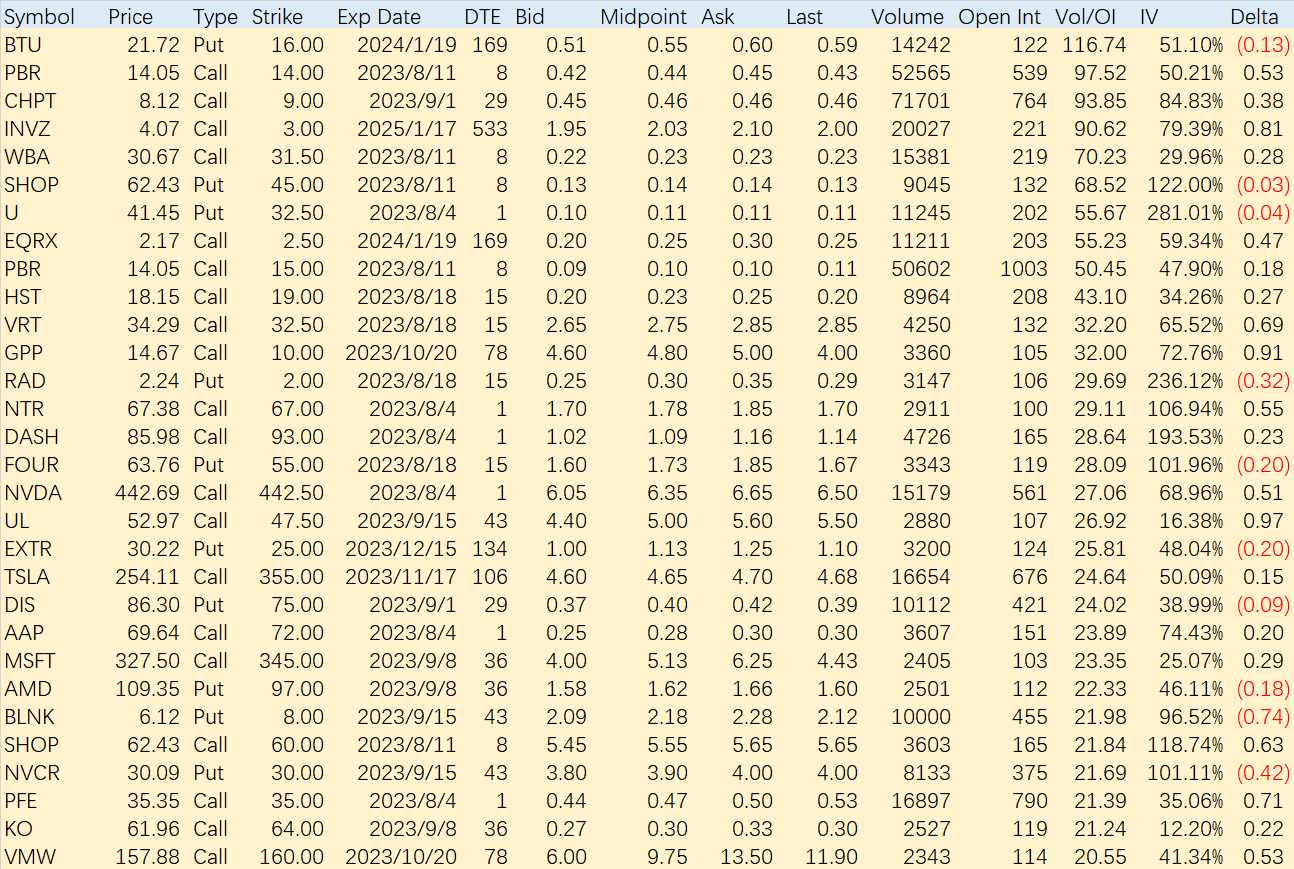Select the DTE value 134 in the EXTR row
This screenshot has height=869, width=1294.
tap(491, 549)
